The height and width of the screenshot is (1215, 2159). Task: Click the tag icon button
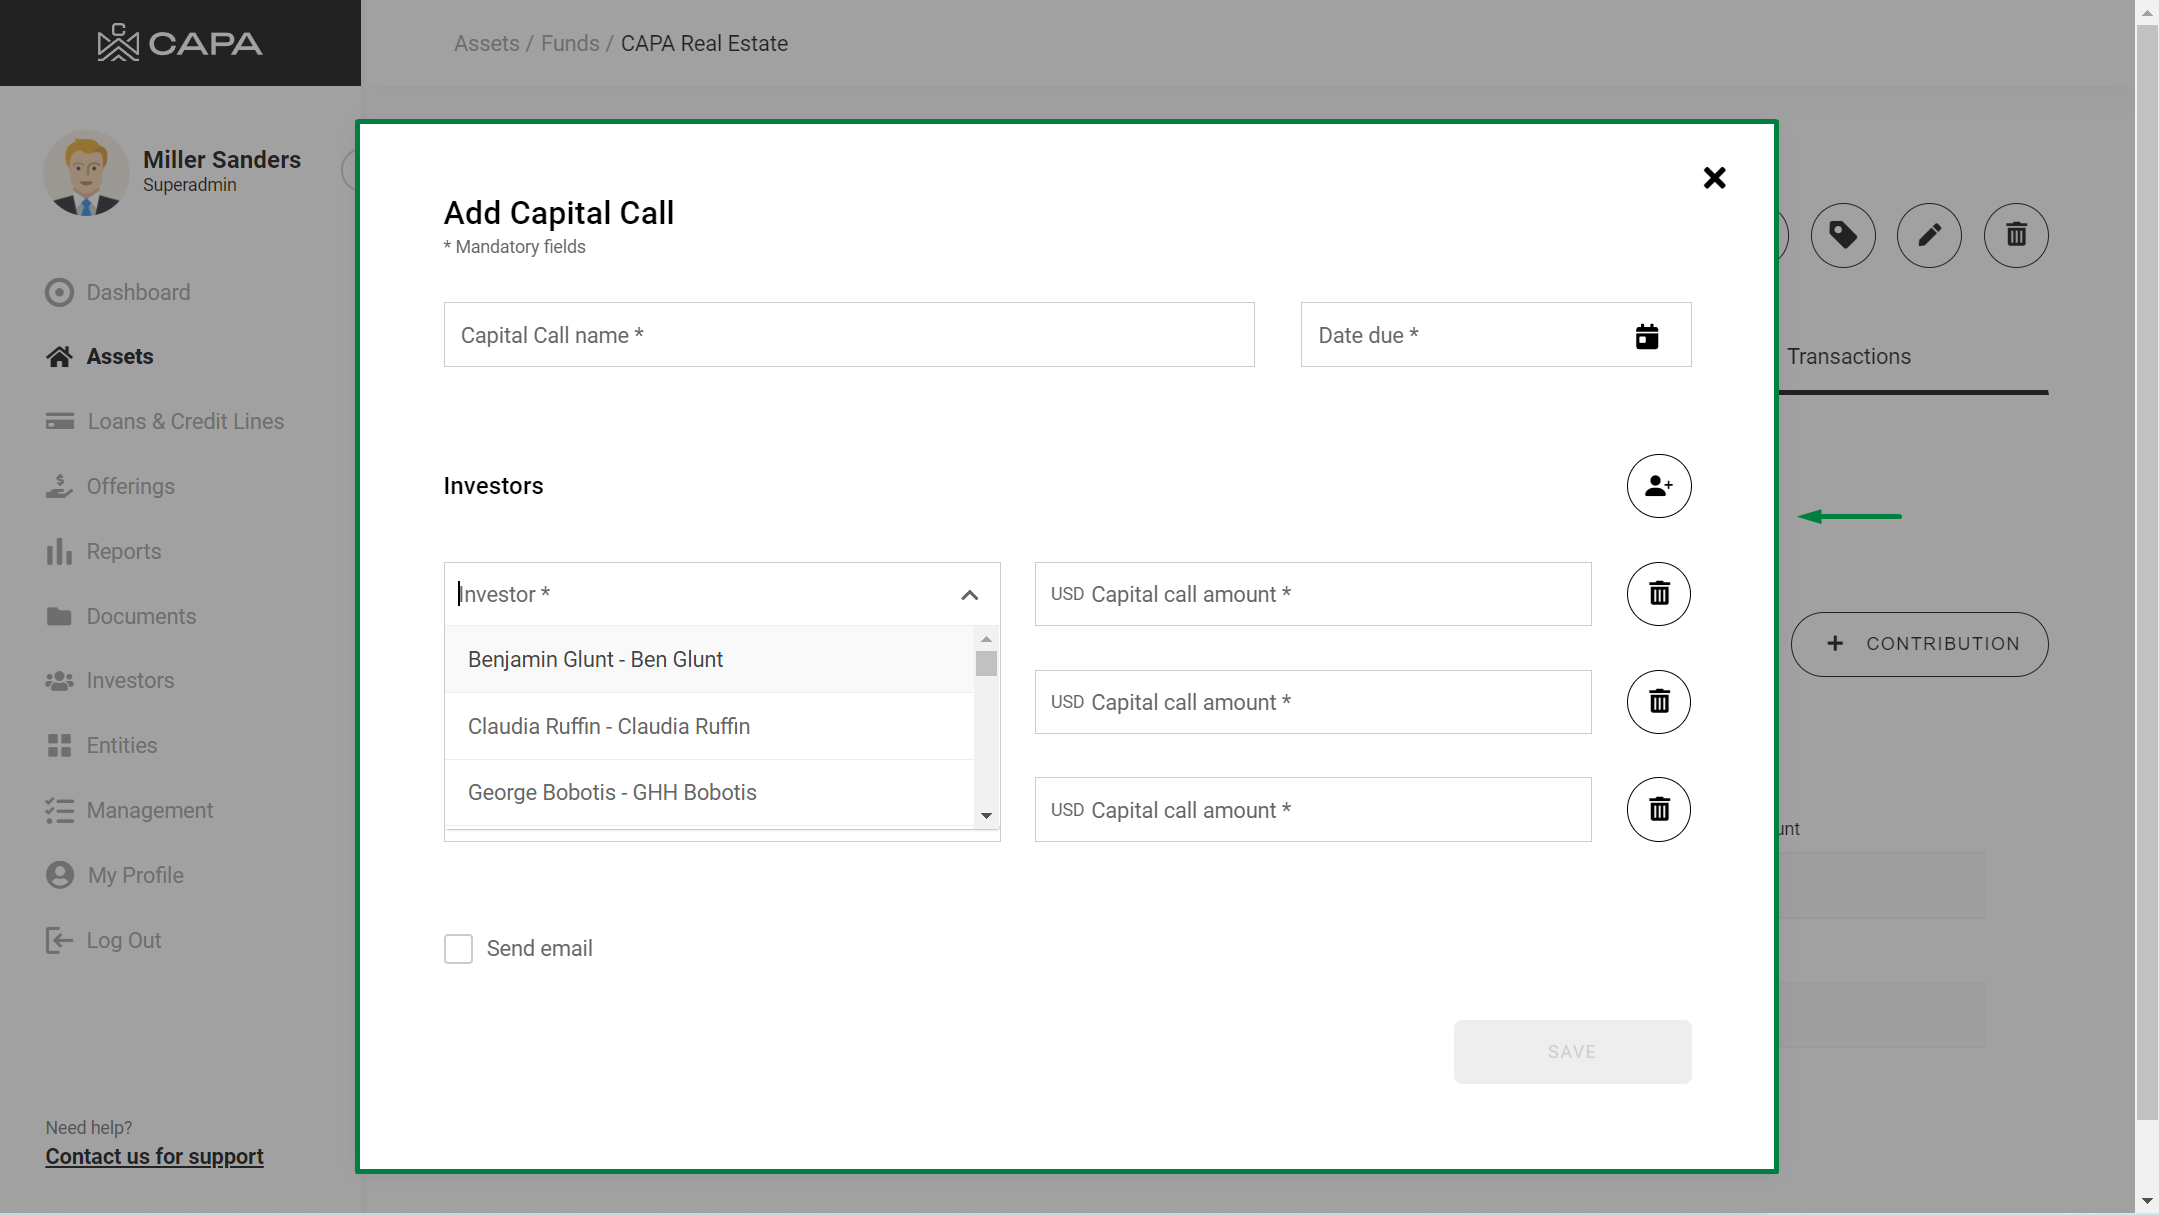[1842, 236]
